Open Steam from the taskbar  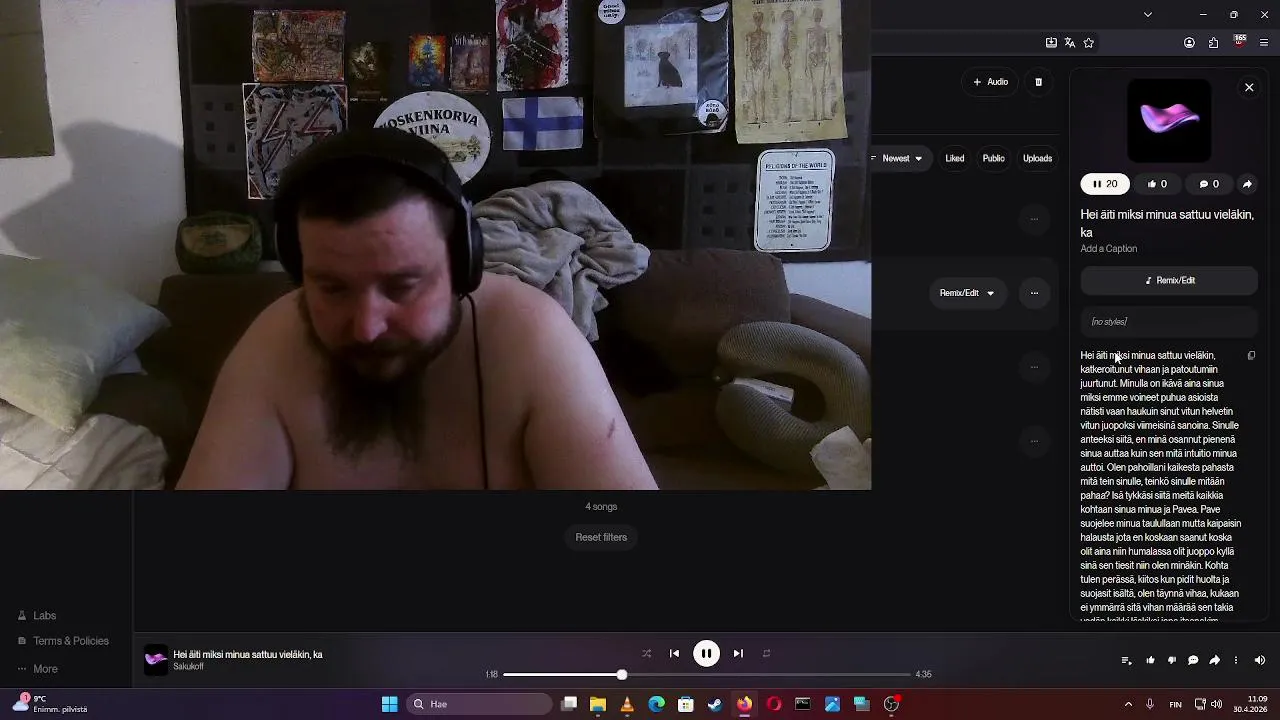point(715,704)
